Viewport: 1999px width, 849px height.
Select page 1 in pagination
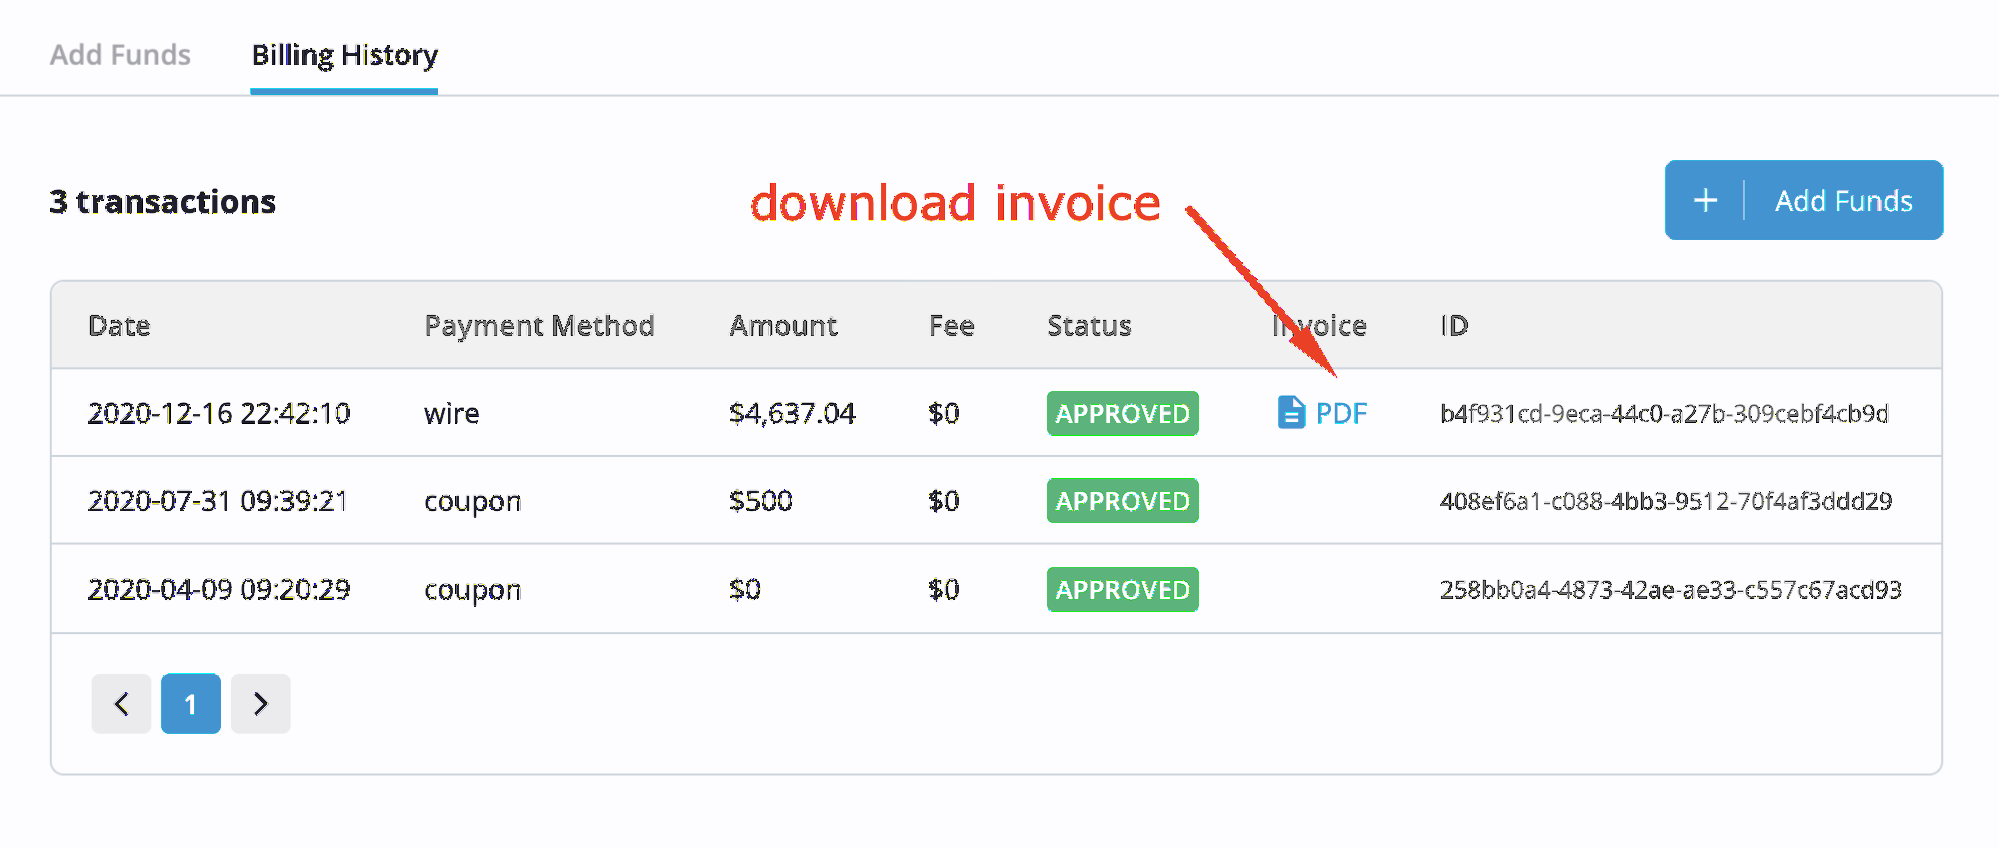point(190,704)
